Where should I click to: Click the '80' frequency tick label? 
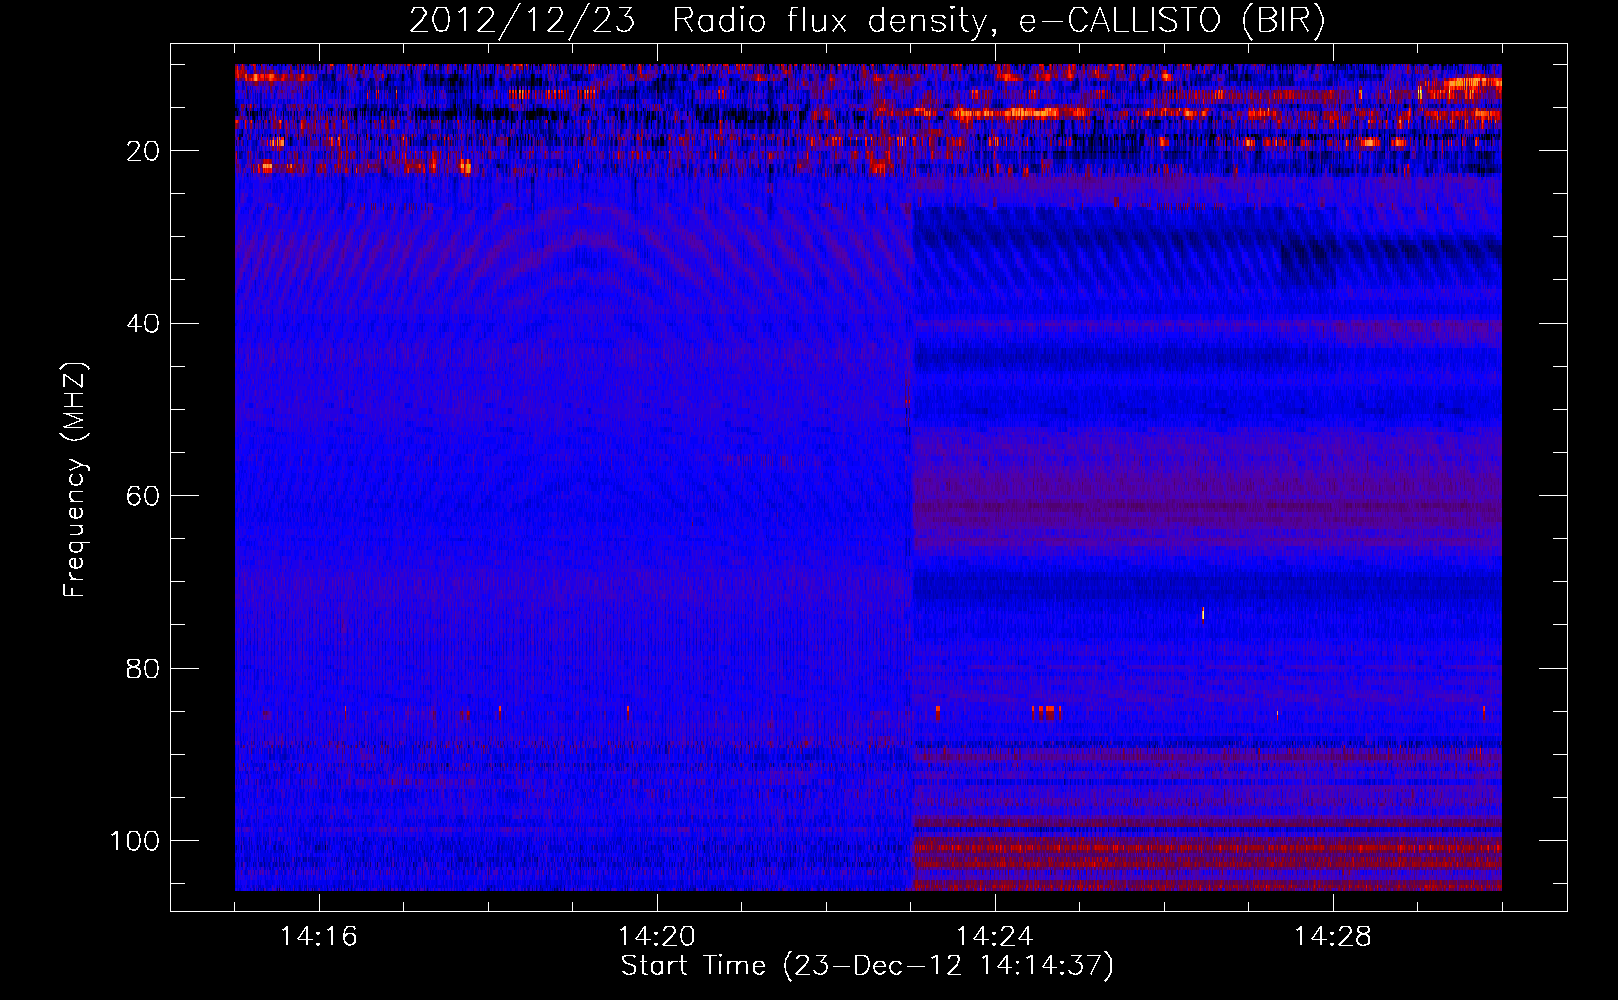tap(143, 669)
